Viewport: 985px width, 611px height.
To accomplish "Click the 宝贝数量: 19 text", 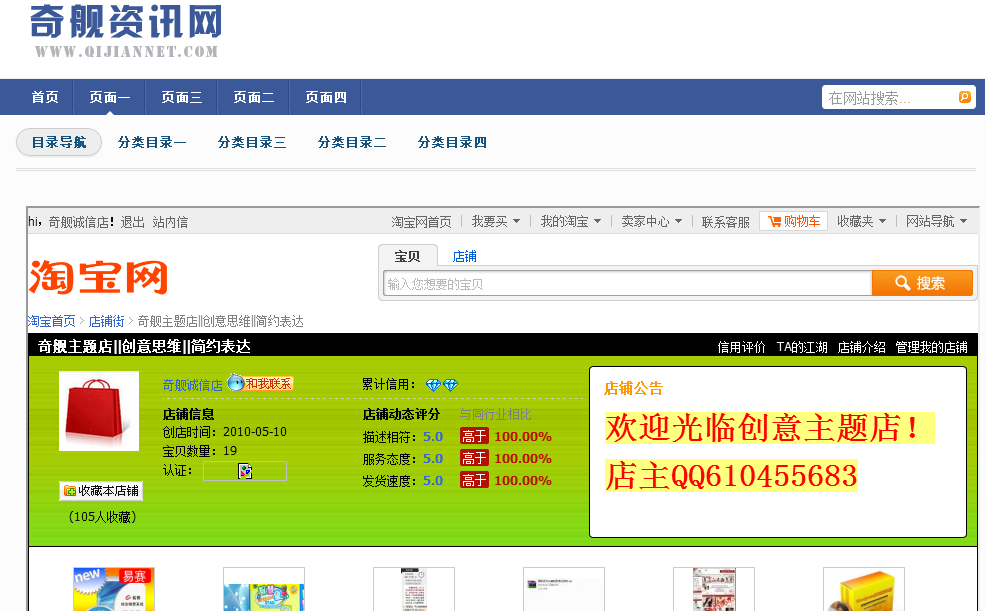I will (x=200, y=451).
